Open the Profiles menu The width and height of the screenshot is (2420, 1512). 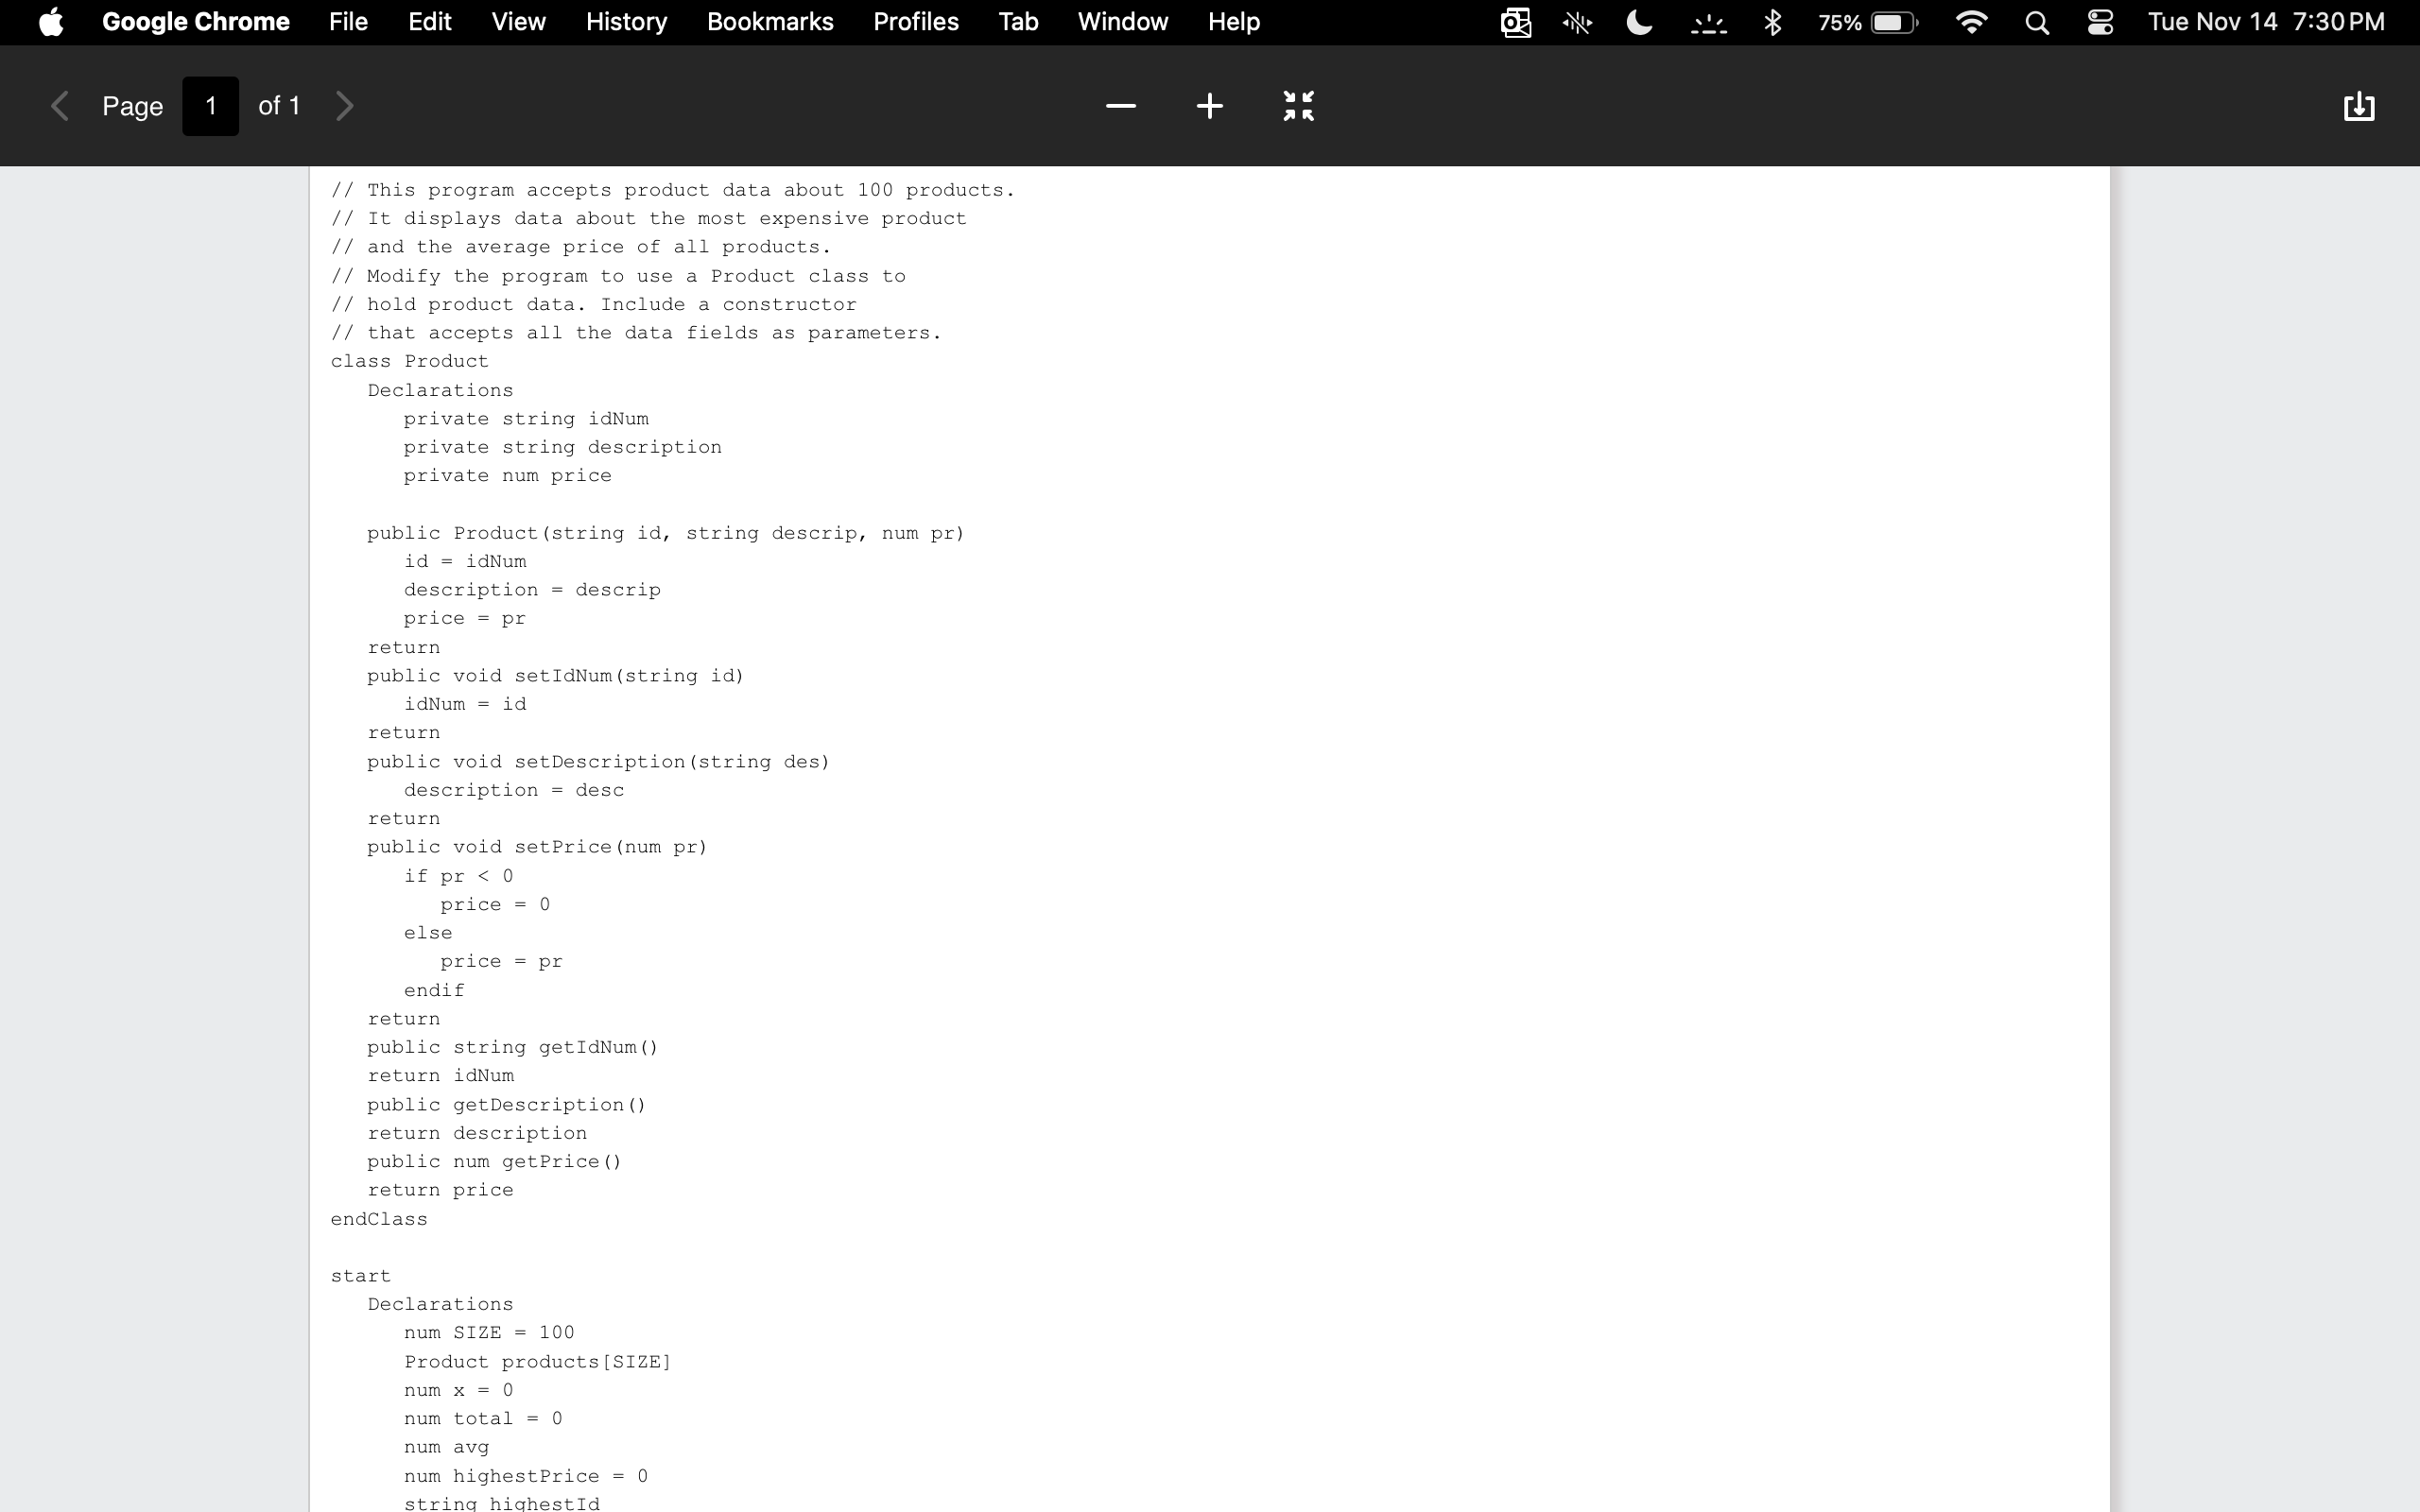click(x=916, y=22)
